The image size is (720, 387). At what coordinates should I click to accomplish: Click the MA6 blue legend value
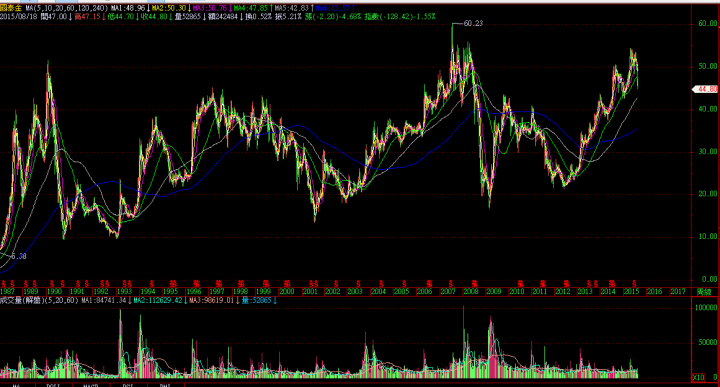click(332, 8)
